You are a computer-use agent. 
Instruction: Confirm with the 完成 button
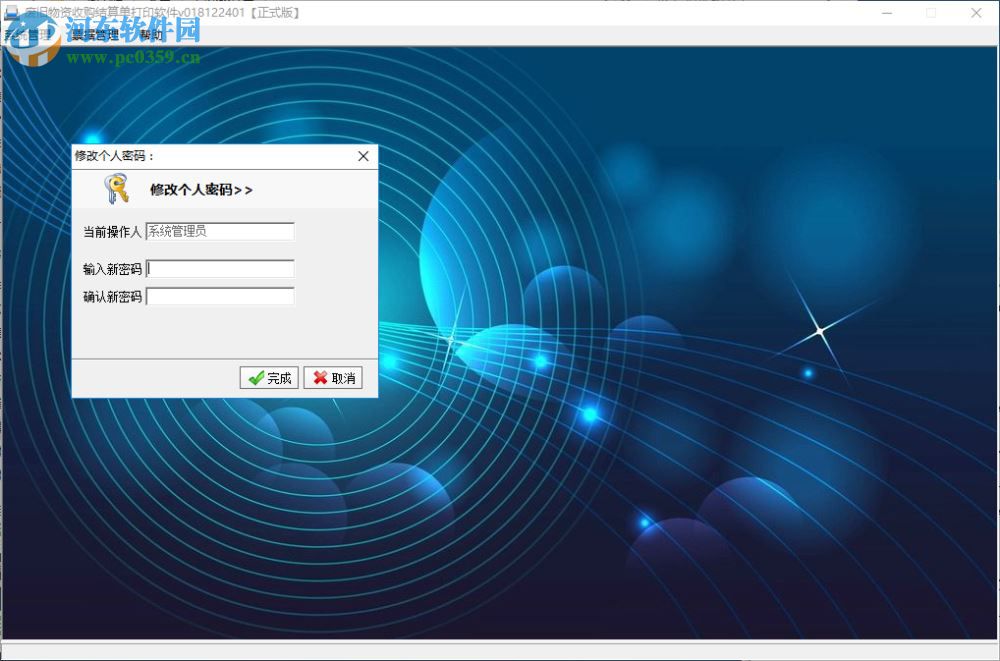point(269,378)
